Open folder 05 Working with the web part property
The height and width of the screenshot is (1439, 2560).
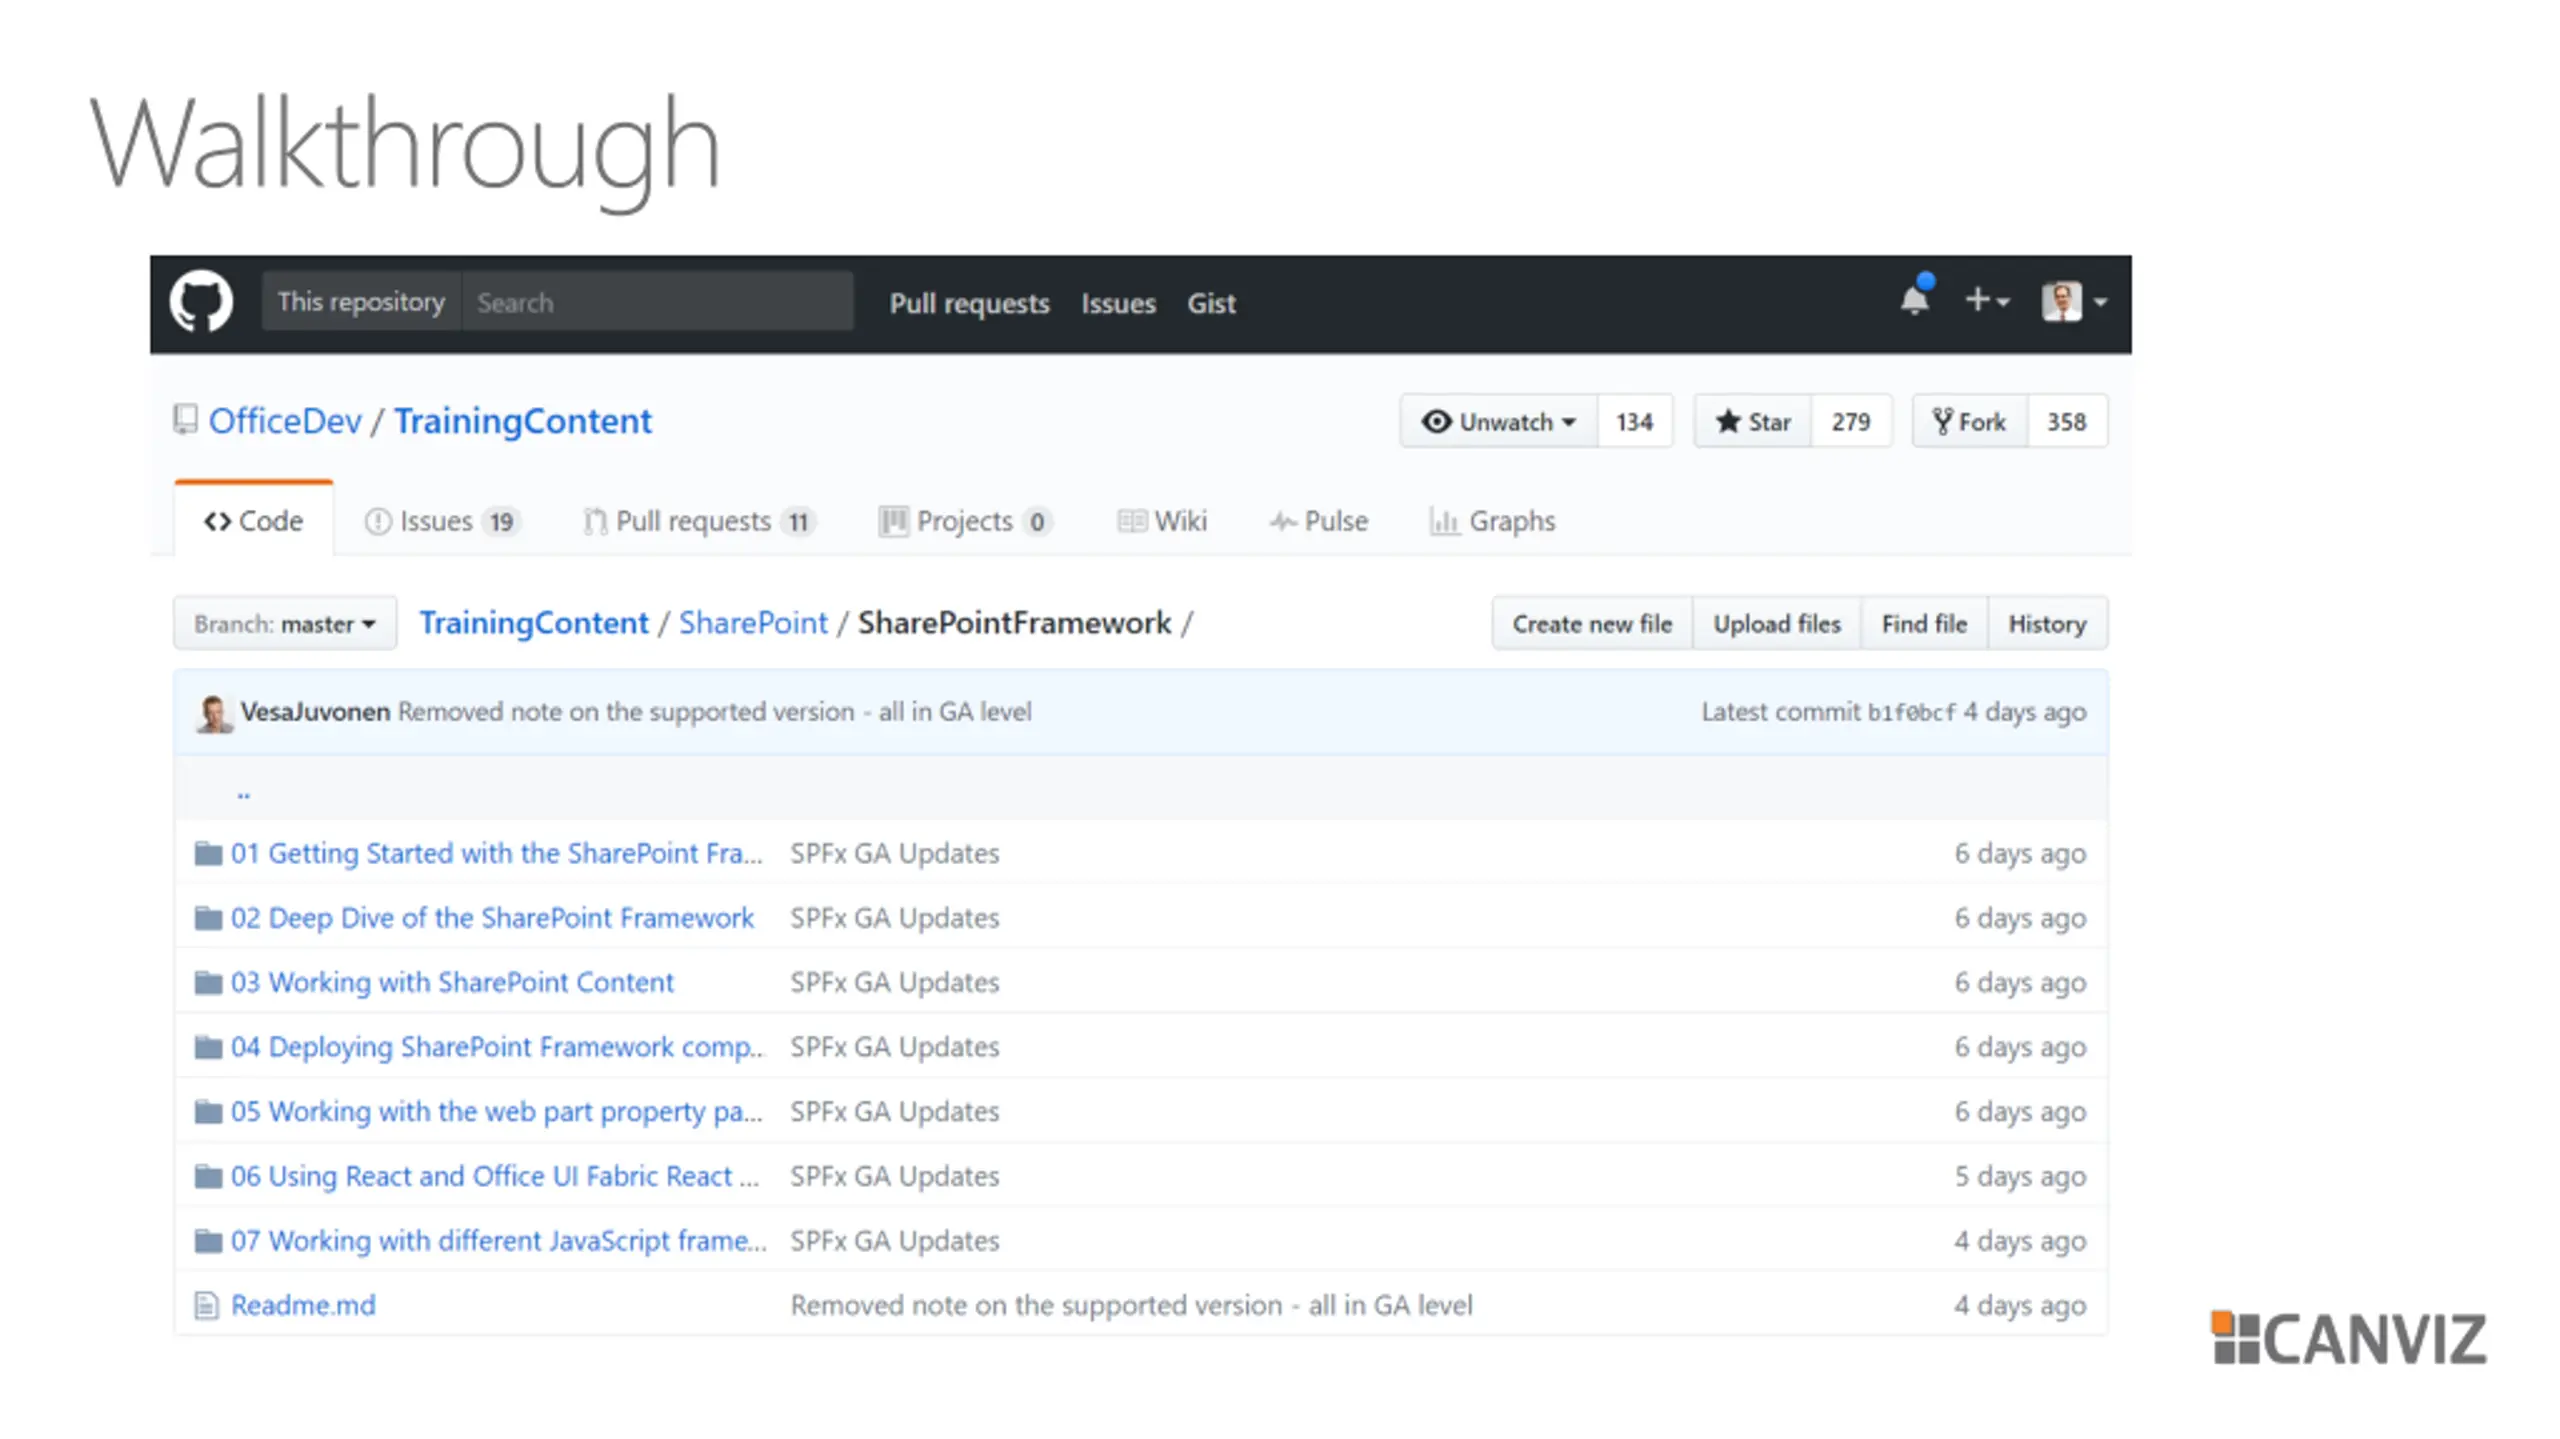click(497, 1111)
